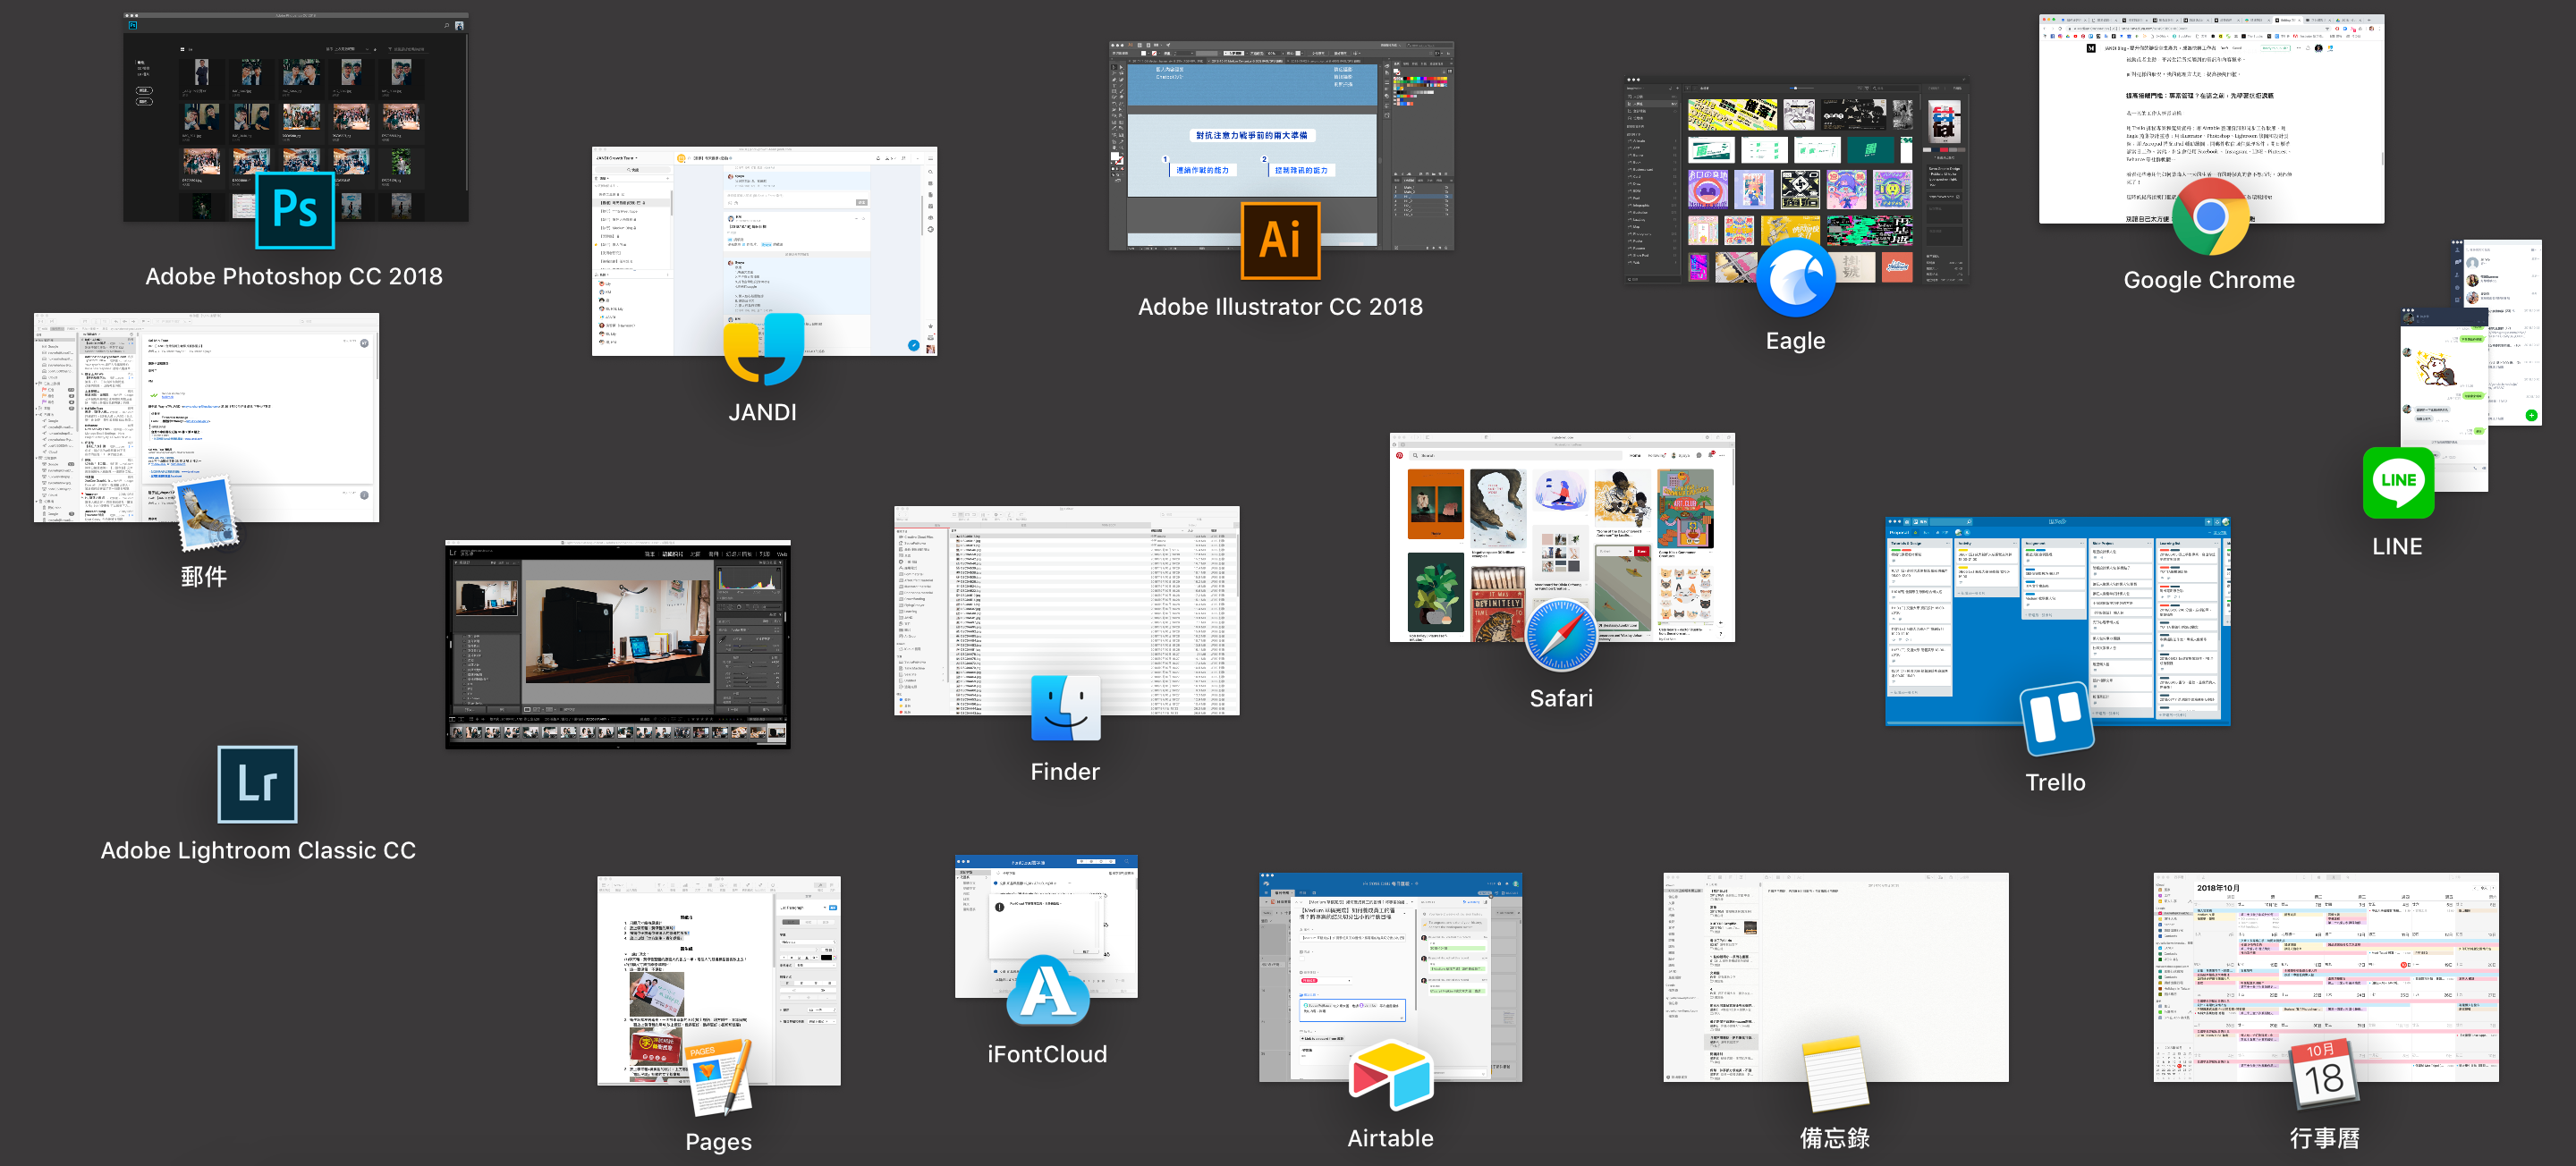2576x1166 pixels.
Task: Open the 郵件 mail stamp icon
Action: (207, 512)
